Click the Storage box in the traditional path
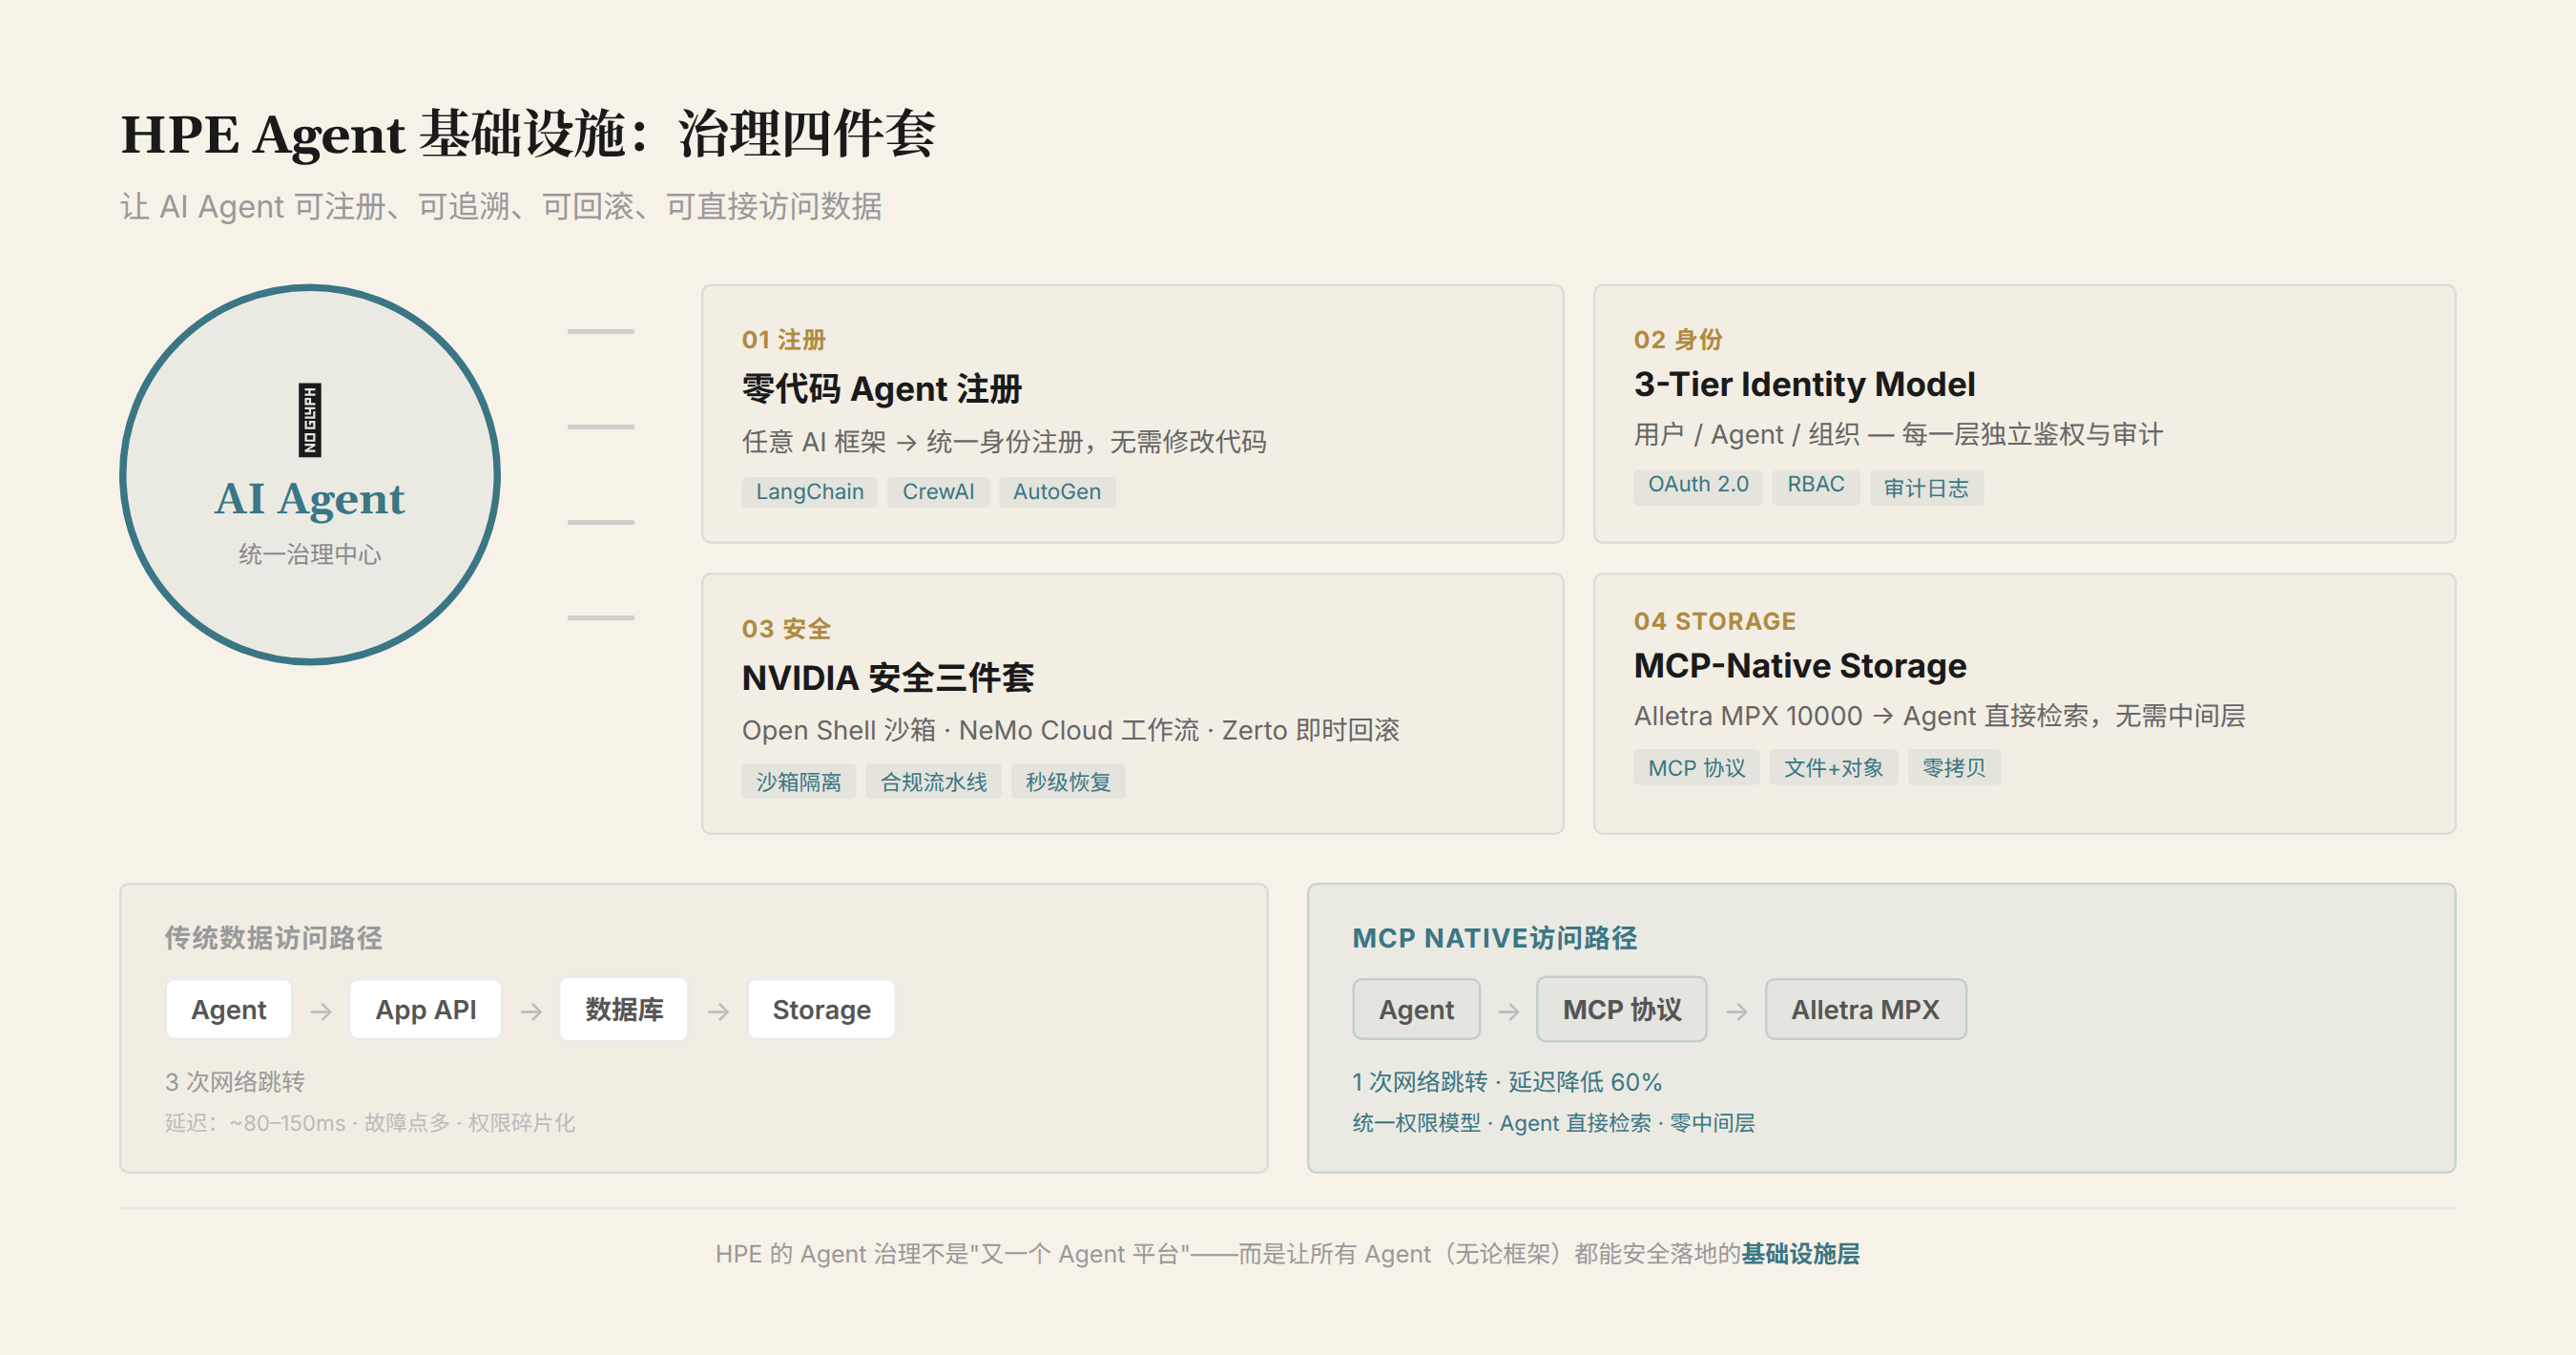Viewport: 2576px width, 1355px height. coord(822,1010)
